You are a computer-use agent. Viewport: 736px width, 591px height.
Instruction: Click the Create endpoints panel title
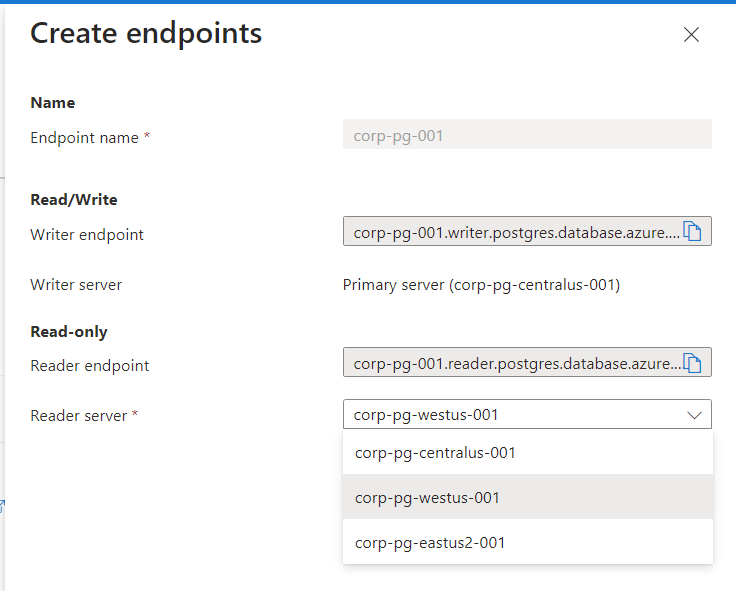146,33
